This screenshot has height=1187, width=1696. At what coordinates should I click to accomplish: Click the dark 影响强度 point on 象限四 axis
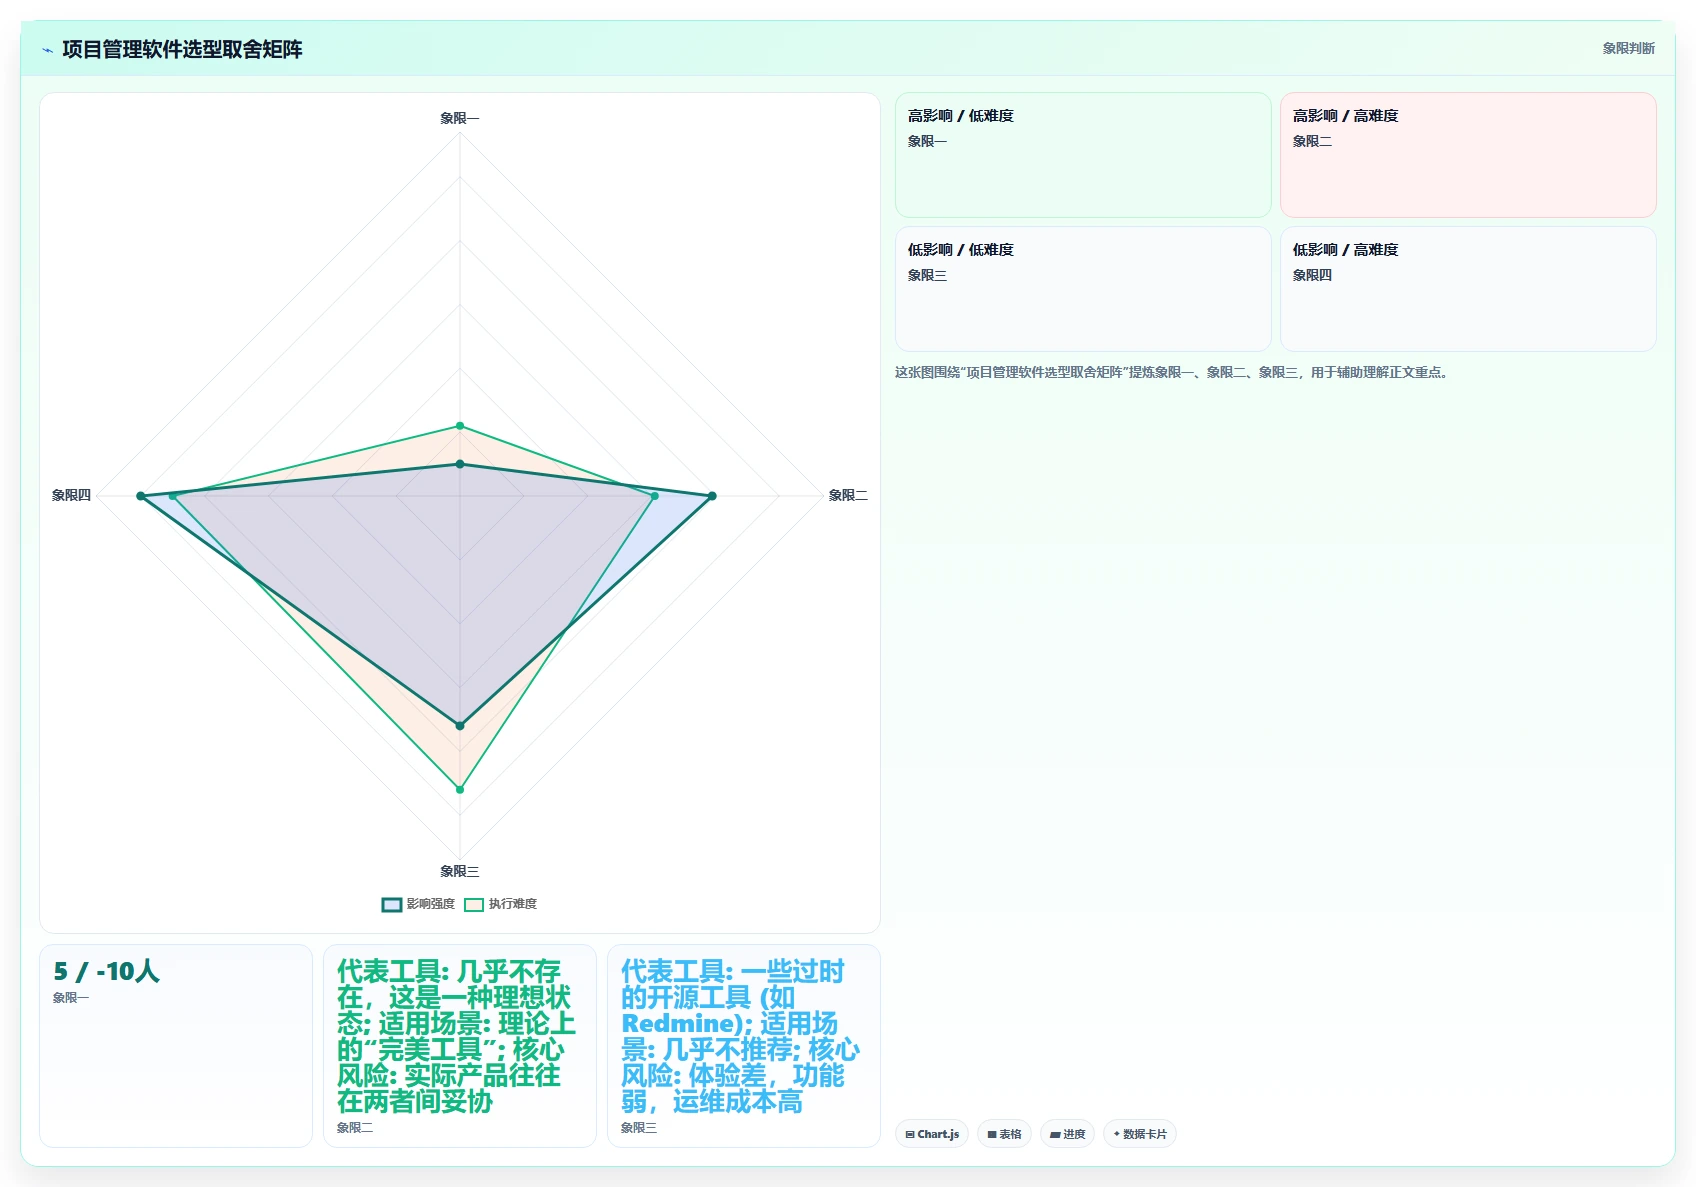(141, 496)
